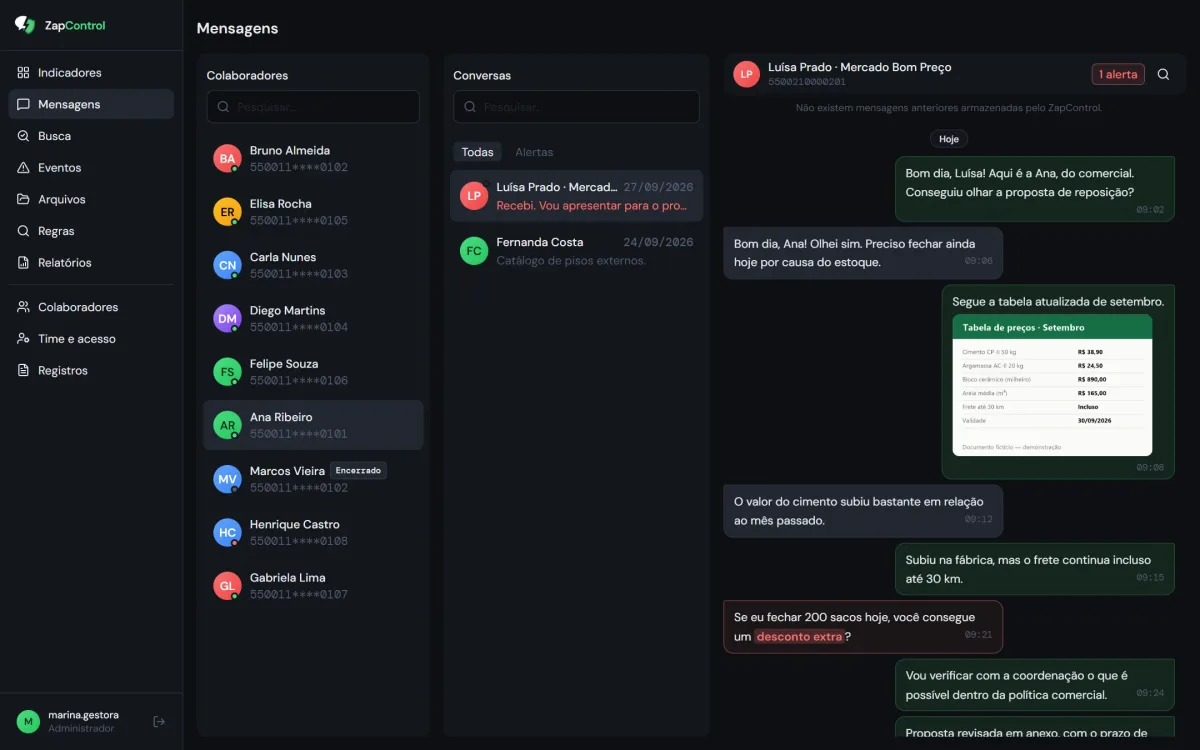The image size is (1200, 750).
Task: Select the Mensagens menu item
Action: (x=91, y=104)
